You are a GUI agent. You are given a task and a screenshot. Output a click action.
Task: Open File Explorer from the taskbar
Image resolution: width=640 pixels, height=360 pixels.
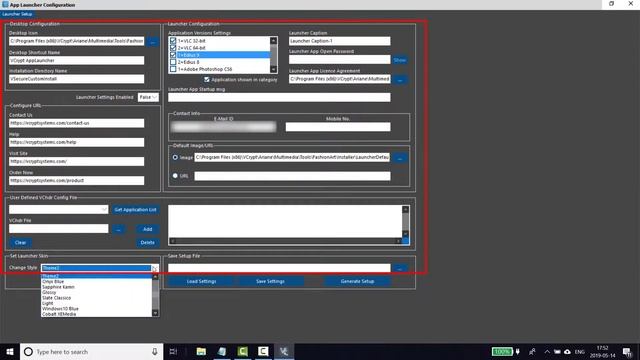click(x=201, y=351)
